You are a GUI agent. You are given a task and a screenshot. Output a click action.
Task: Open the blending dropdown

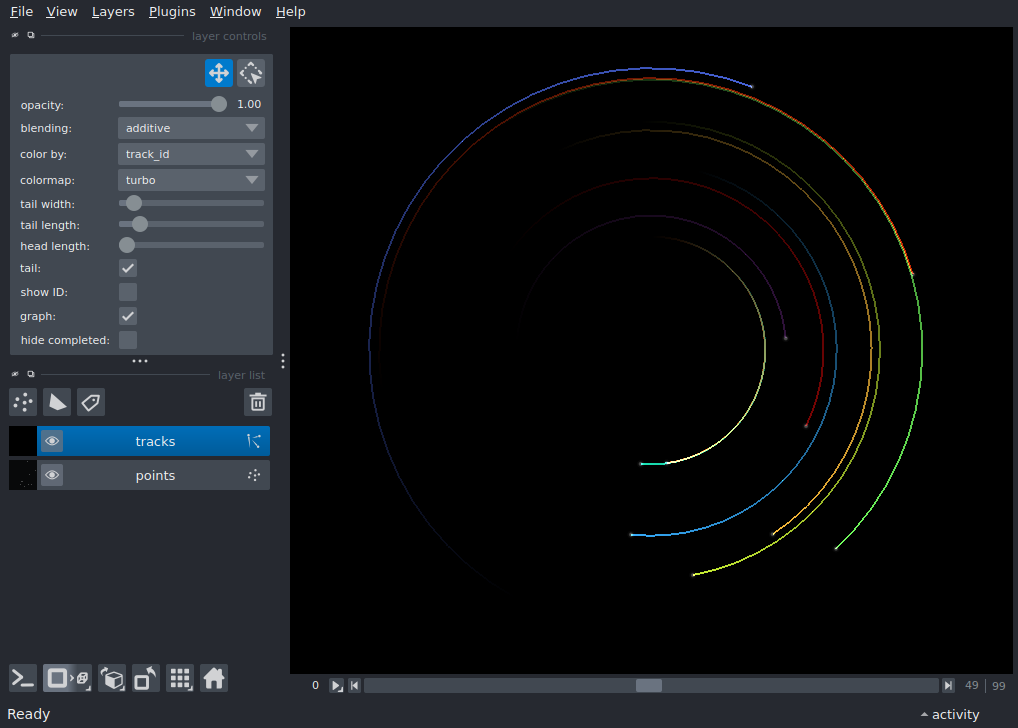point(191,128)
